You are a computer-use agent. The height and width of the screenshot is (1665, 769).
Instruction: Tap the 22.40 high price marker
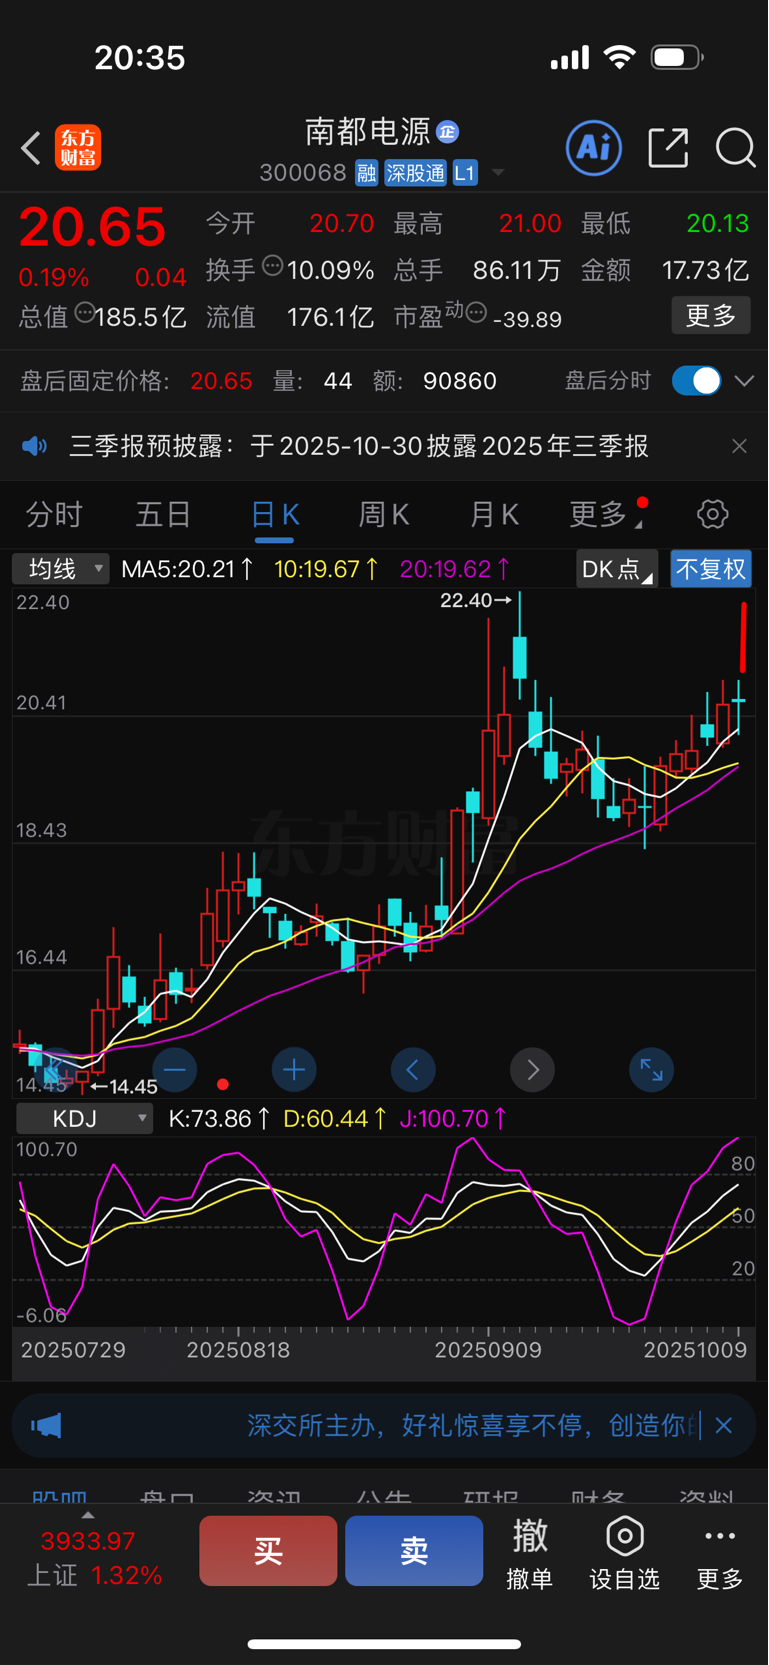point(475,600)
